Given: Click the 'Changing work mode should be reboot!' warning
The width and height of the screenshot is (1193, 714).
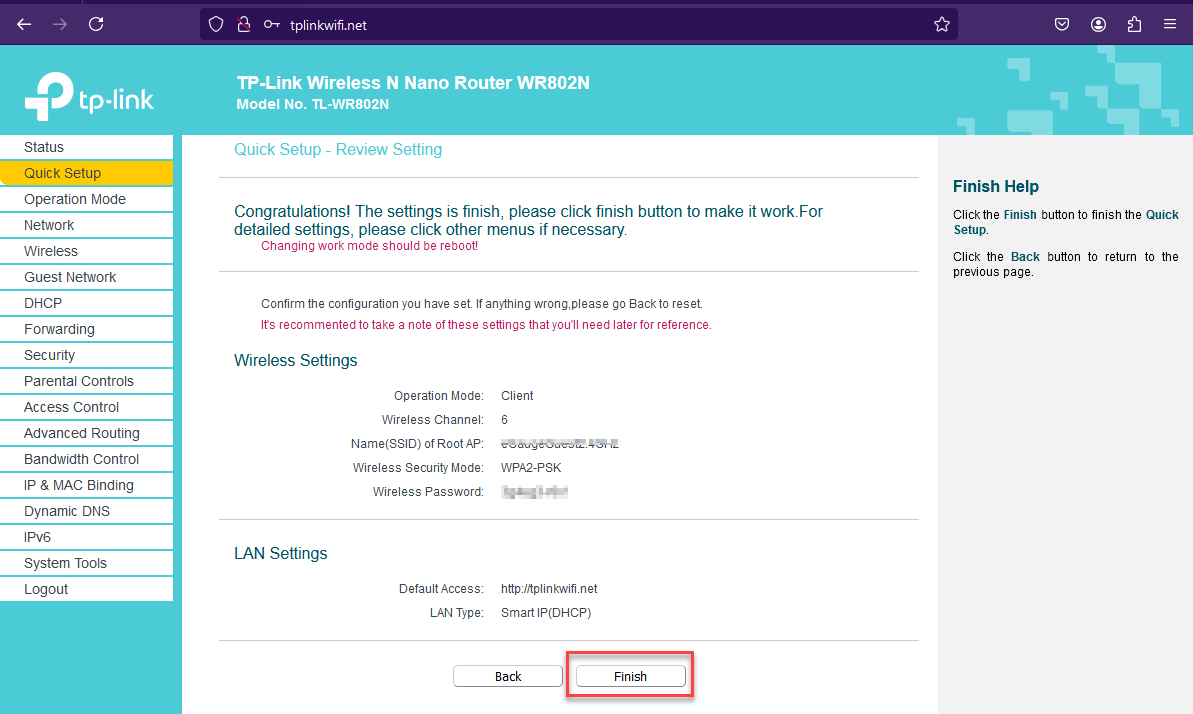Looking at the screenshot, I should point(369,246).
